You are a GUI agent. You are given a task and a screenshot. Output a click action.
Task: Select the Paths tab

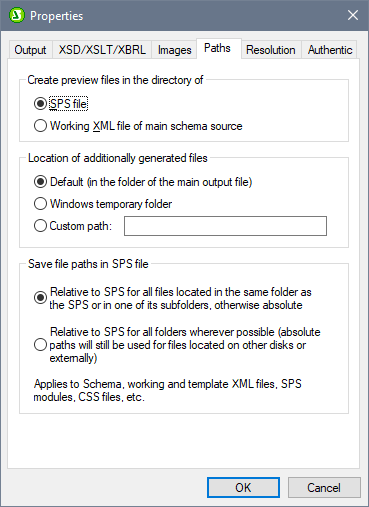[217, 48]
